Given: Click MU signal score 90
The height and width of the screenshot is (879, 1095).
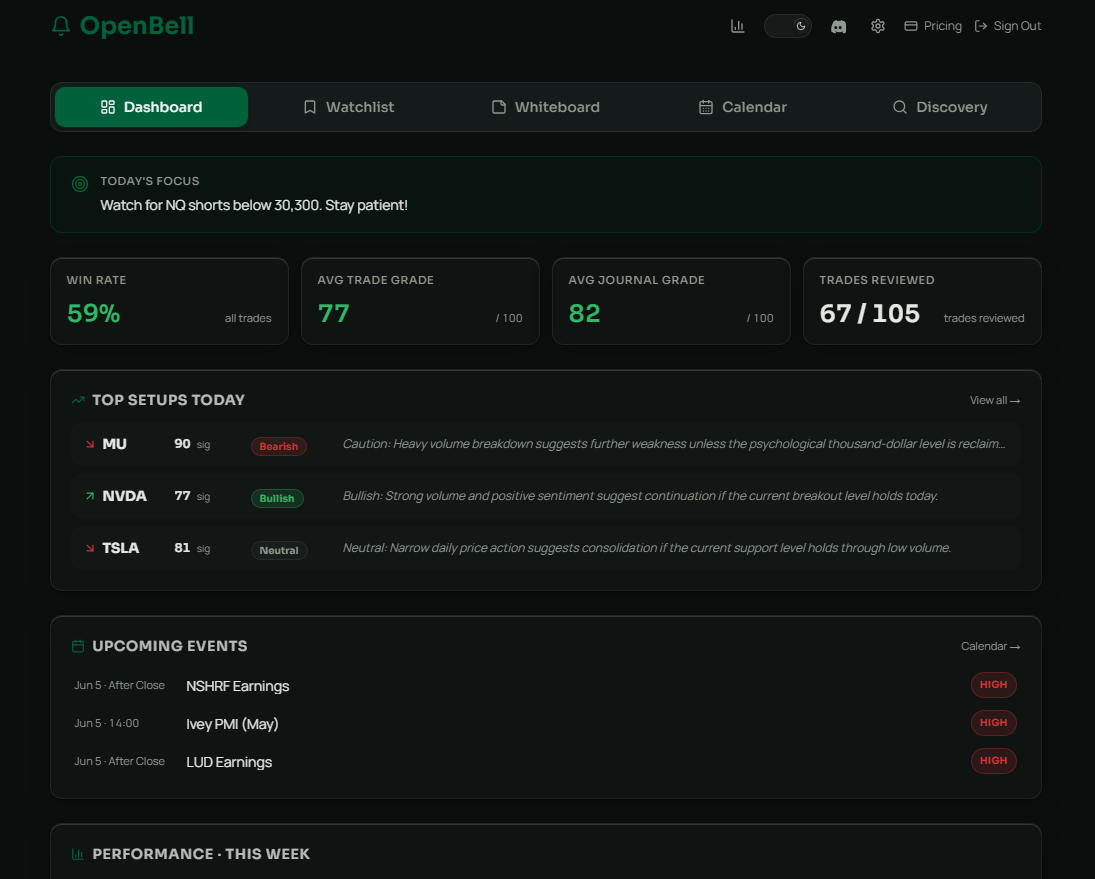Looking at the screenshot, I should click(x=182, y=444).
